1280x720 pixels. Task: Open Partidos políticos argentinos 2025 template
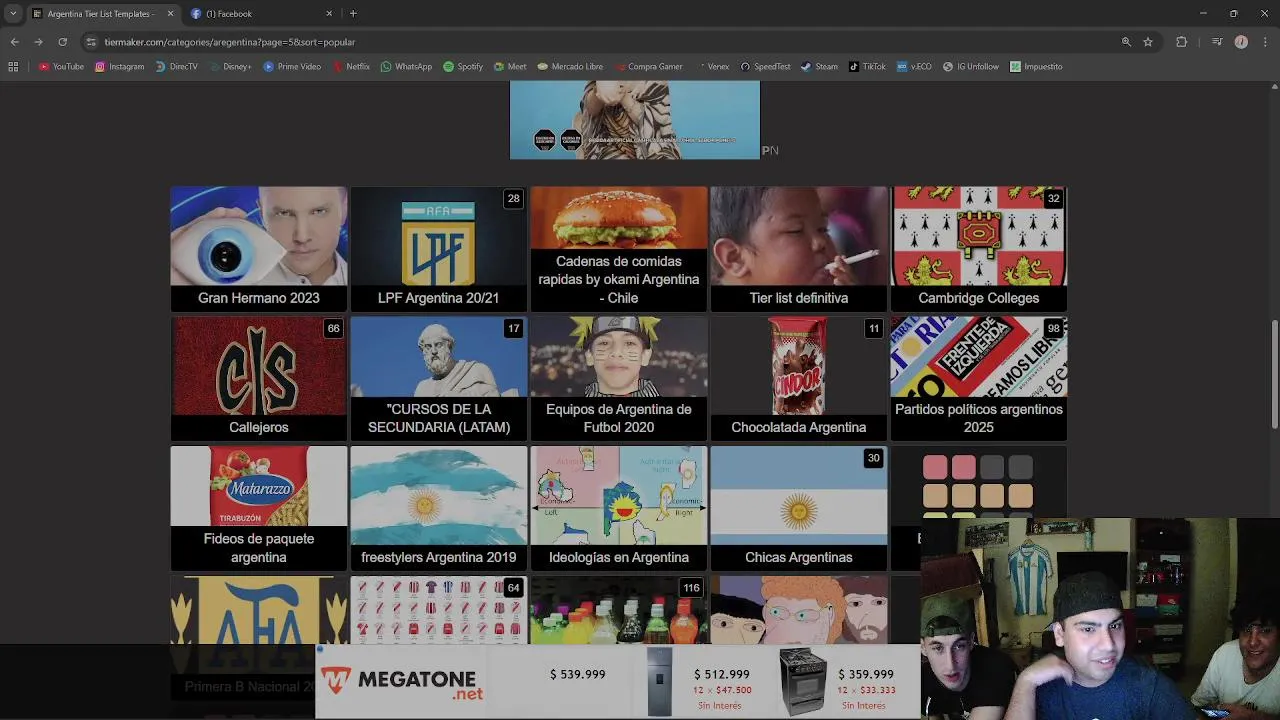pyautogui.click(x=979, y=378)
